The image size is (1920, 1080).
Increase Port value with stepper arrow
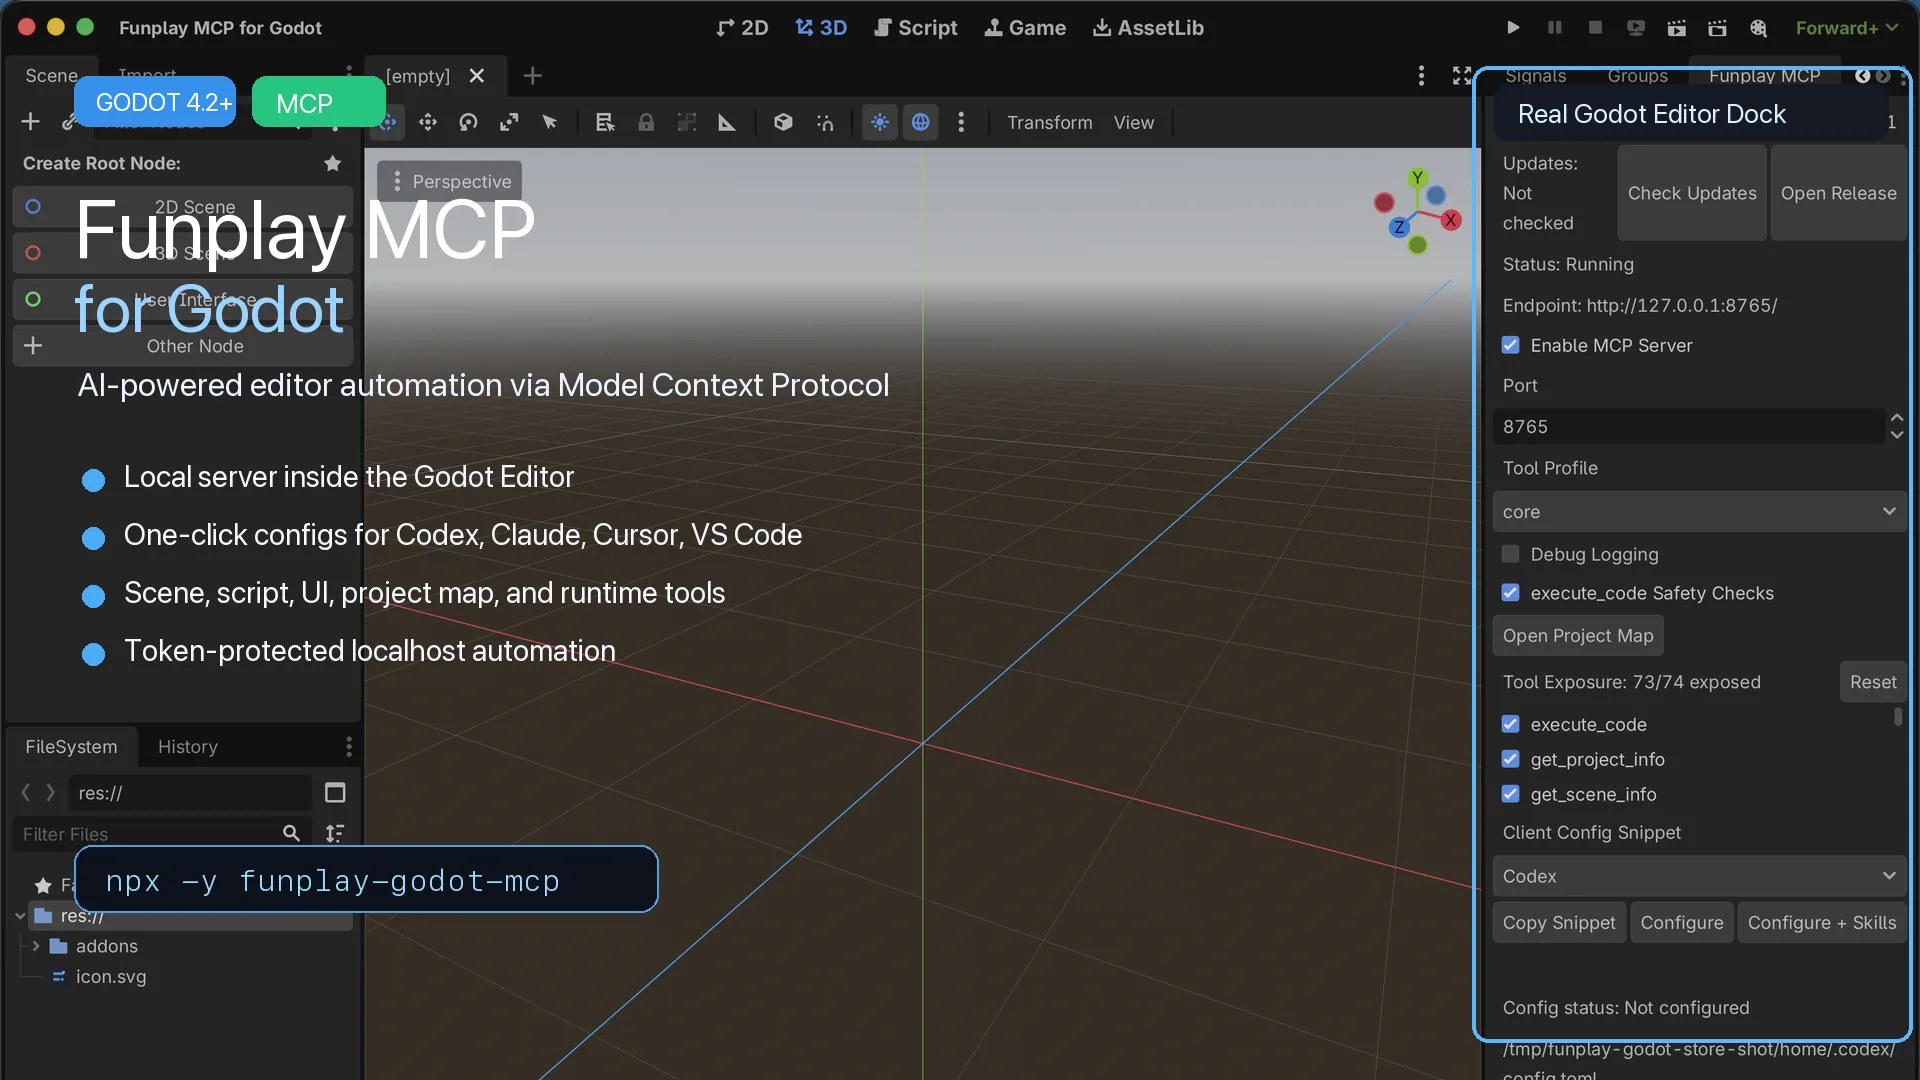click(x=1897, y=417)
